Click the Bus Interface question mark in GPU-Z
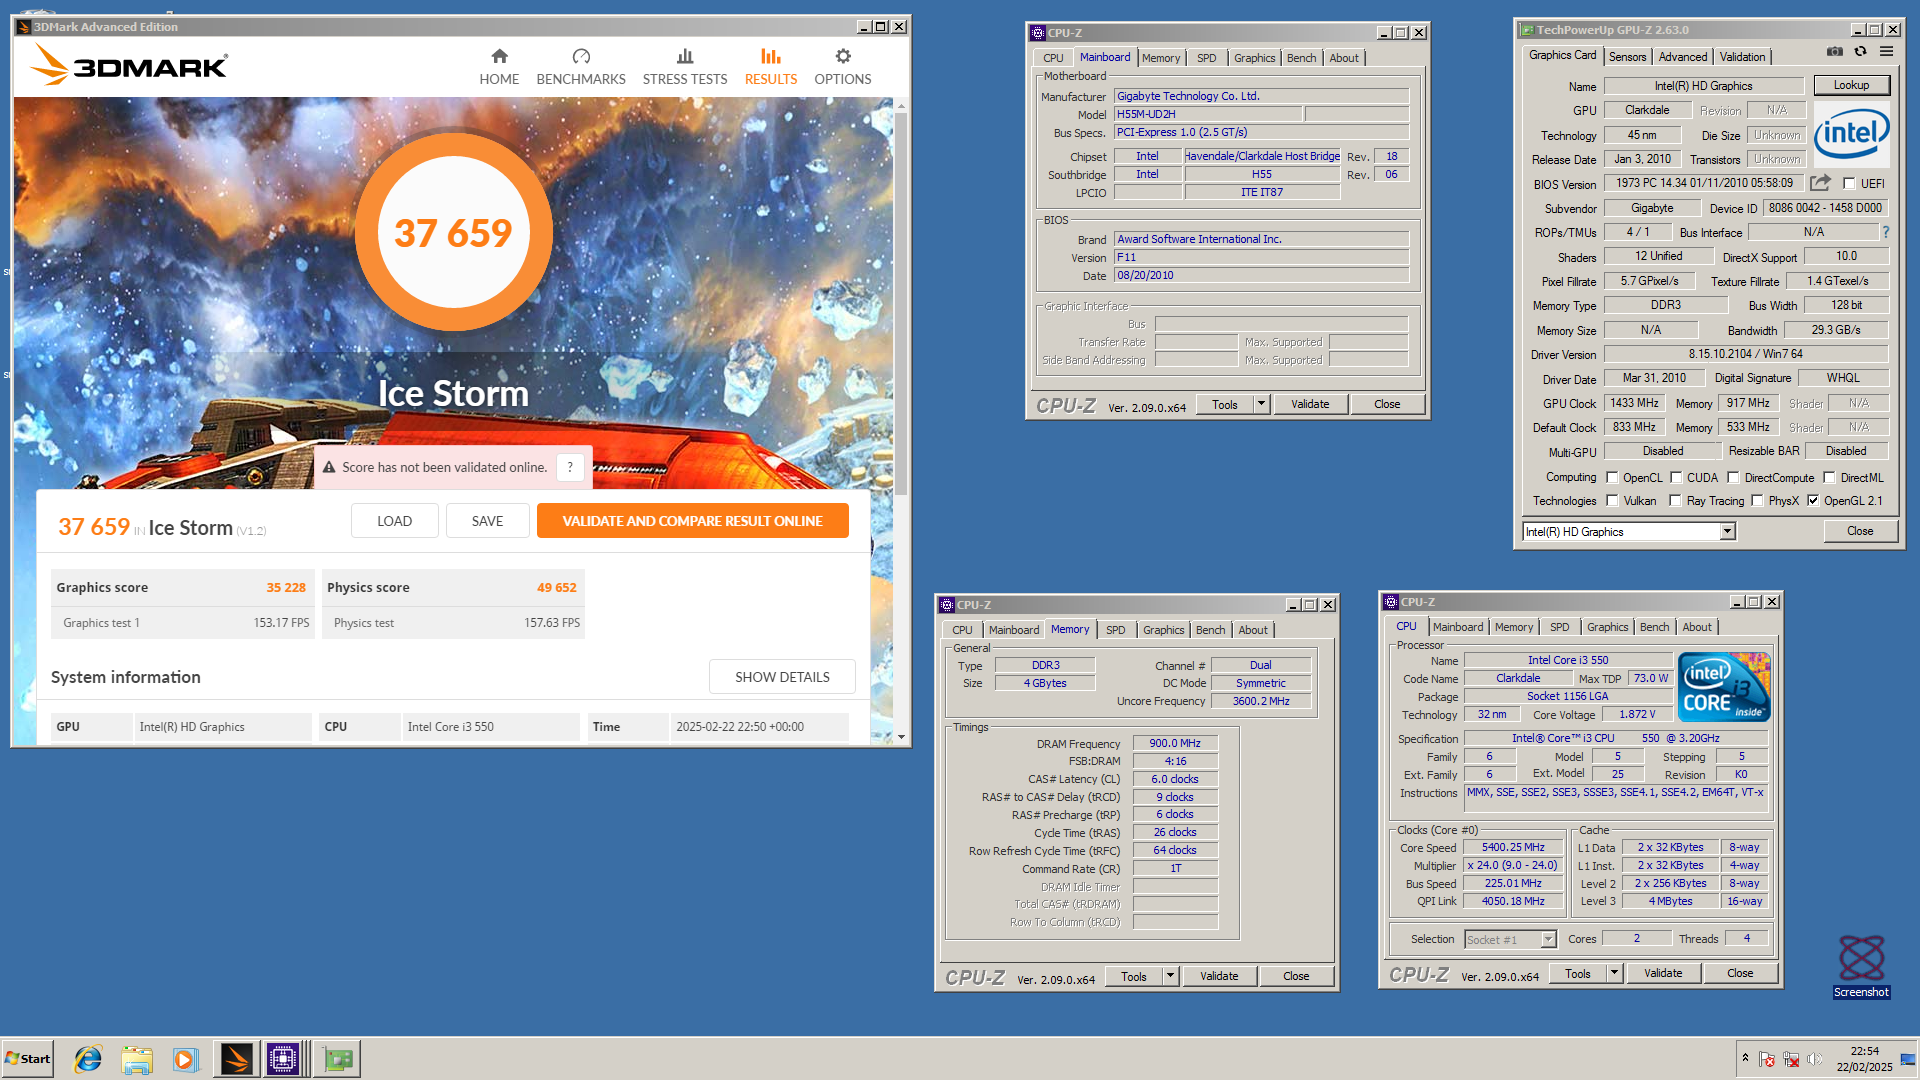The image size is (1920, 1080). click(x=1886, y=232)
